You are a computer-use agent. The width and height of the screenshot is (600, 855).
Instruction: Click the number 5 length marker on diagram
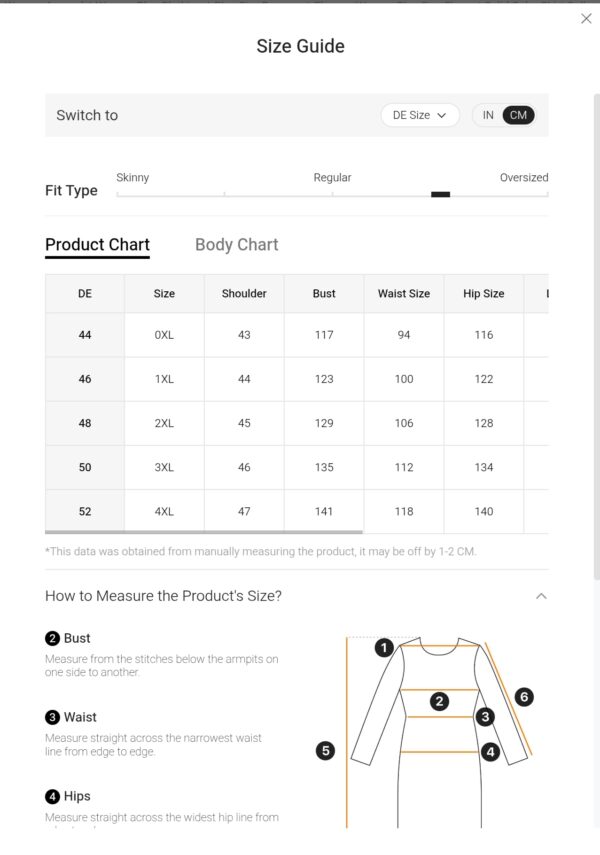326,750
